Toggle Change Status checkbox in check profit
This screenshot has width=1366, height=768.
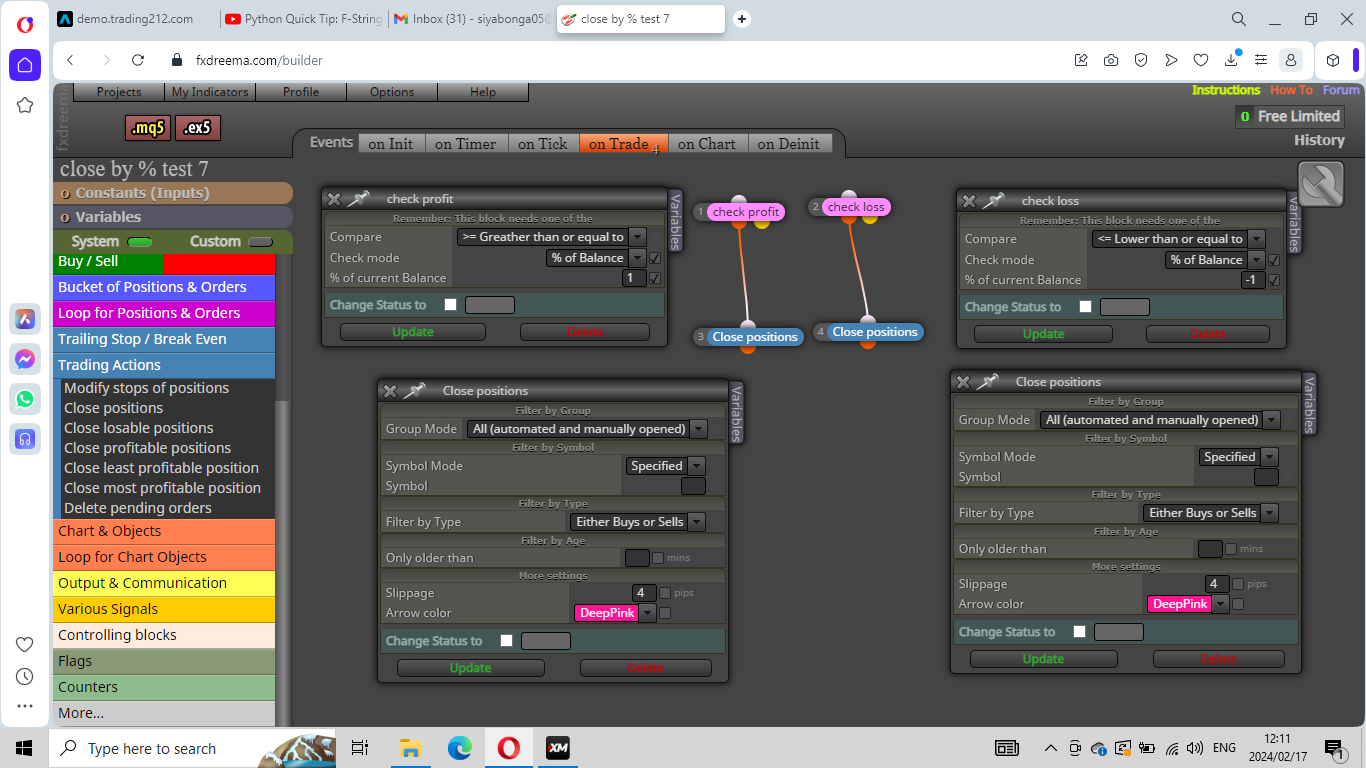pyautogui.click(x=450, y=305)
